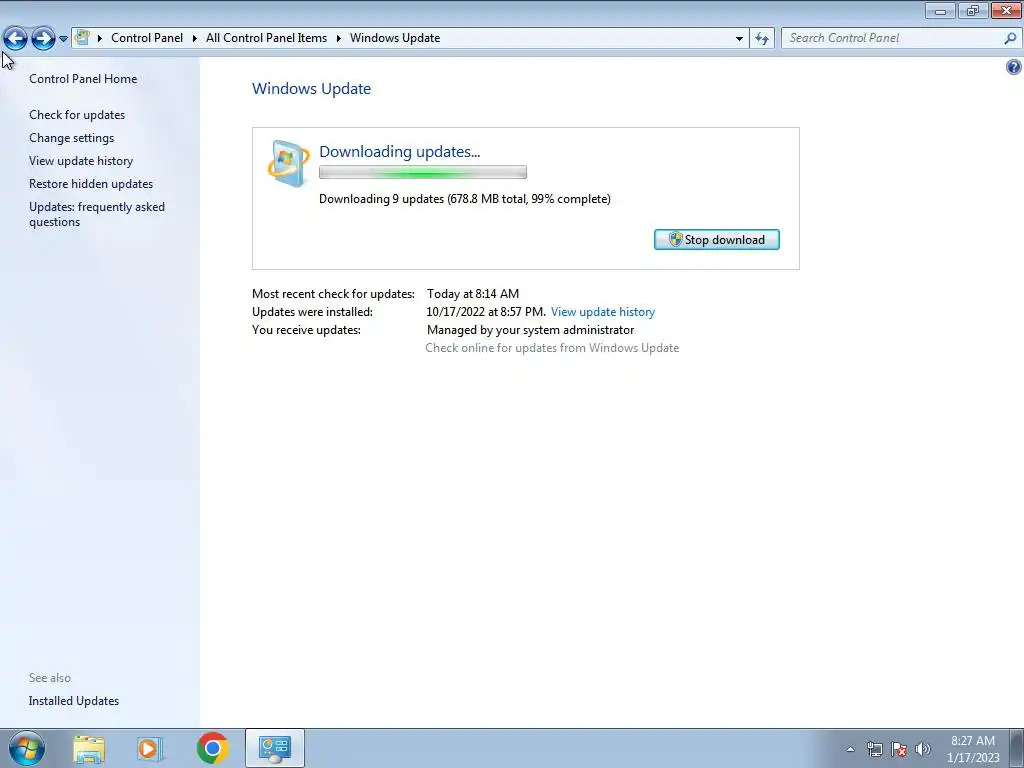Screen dimensions: 1024x768
Task: Click Managed by your system administrator text
Action: [530, 330]
